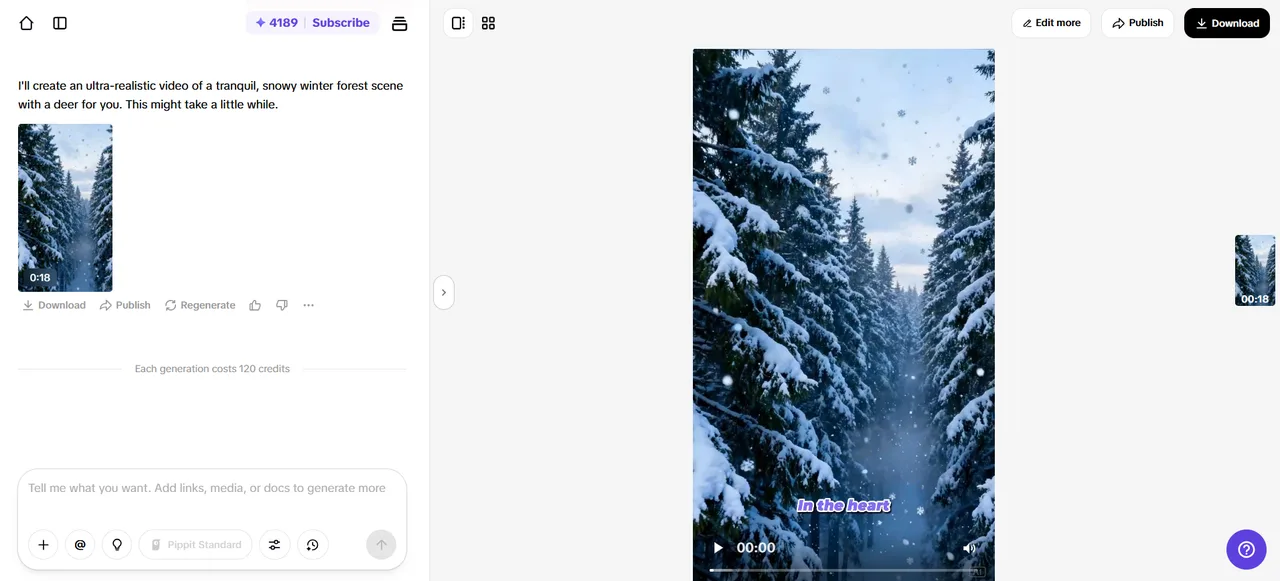Click the 00:00 video timestamp
Image resolution: width=1280 pixels, height=581 pixels.
(x=756, y=548)
